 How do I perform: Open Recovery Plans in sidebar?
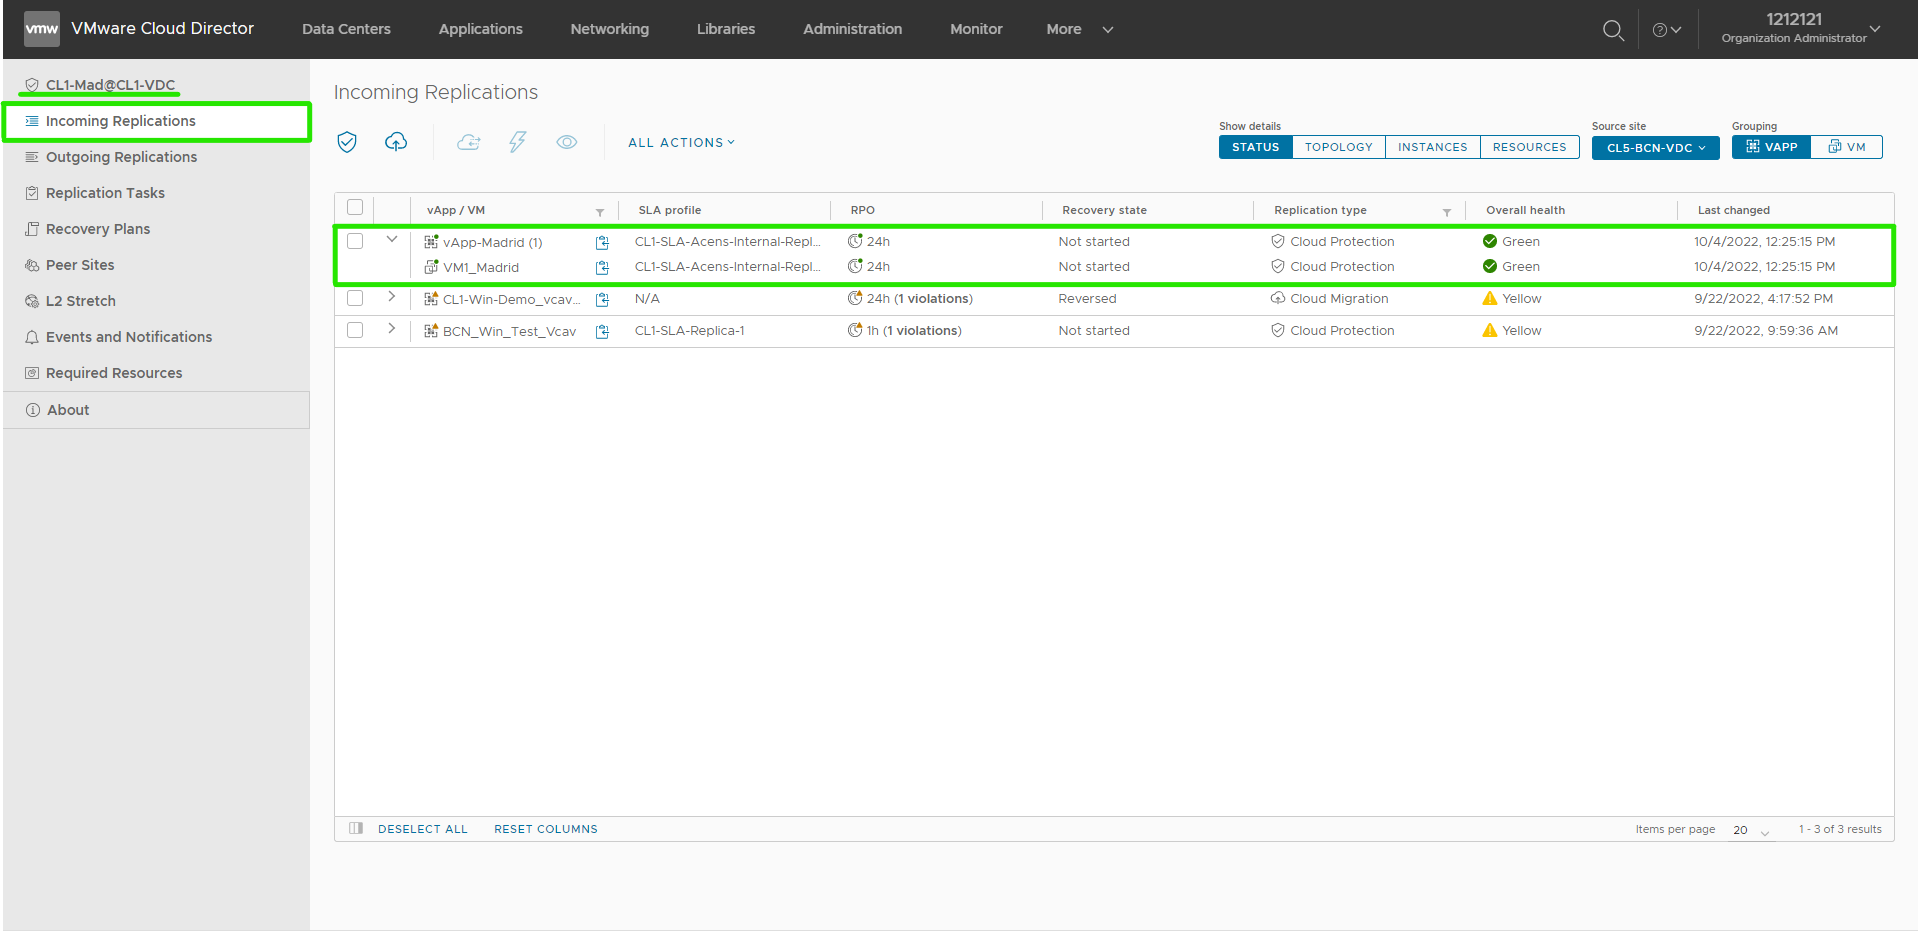98,229
